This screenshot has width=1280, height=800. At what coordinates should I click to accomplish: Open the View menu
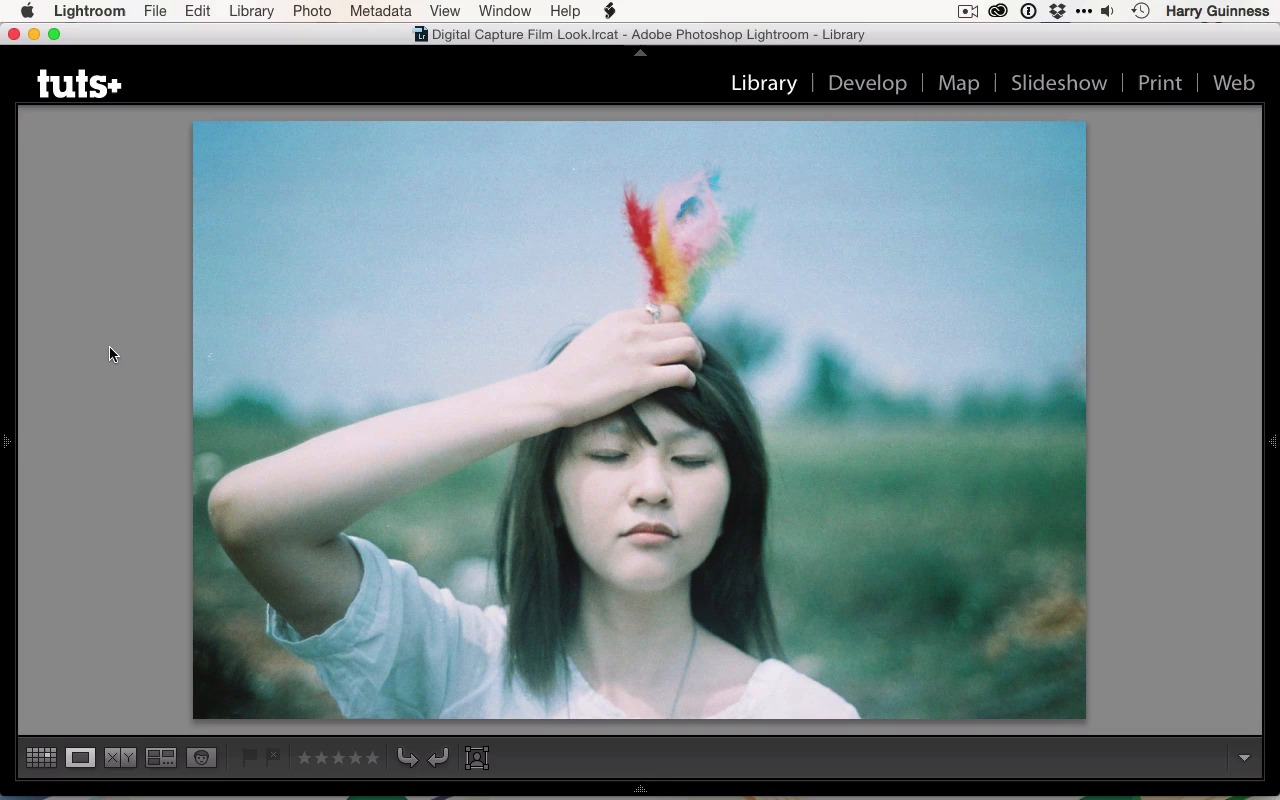point(444,11)
